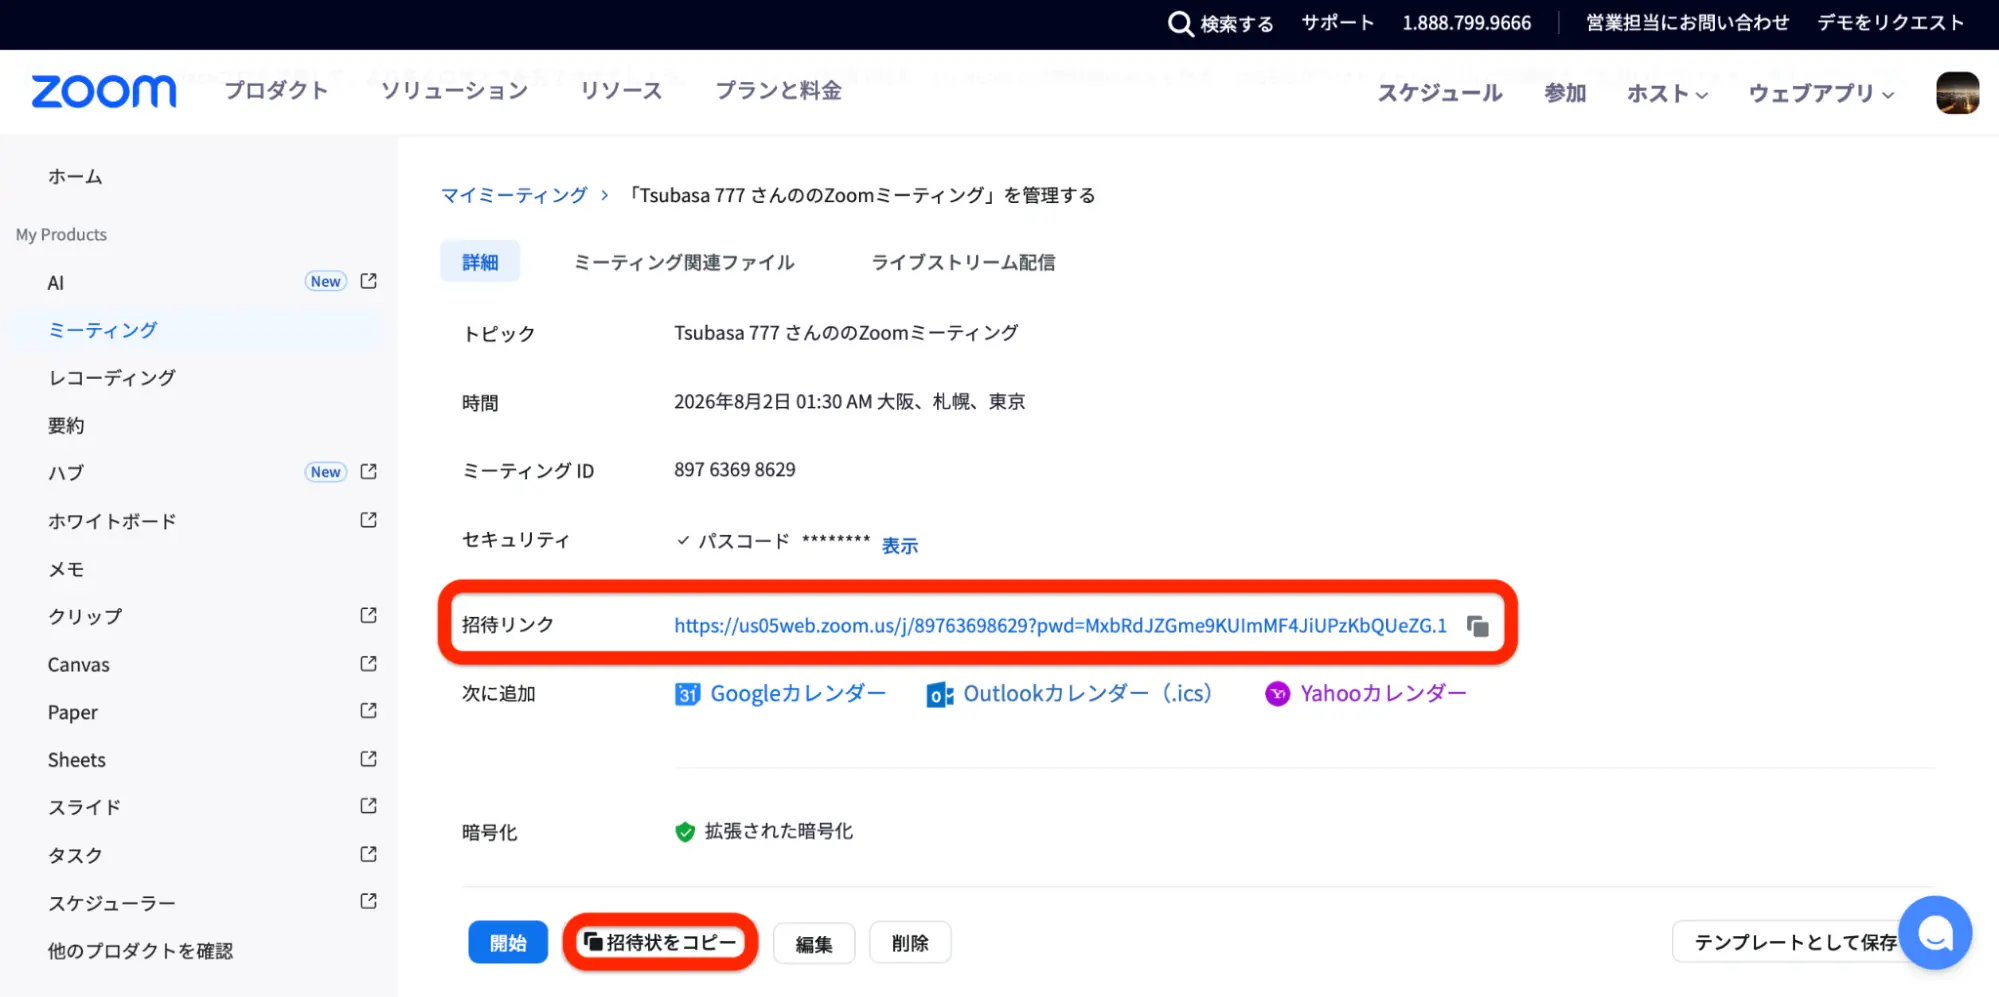Click New badge next to AI
The height and width of the screenshot is (997, 1999).
coord(326,281)
